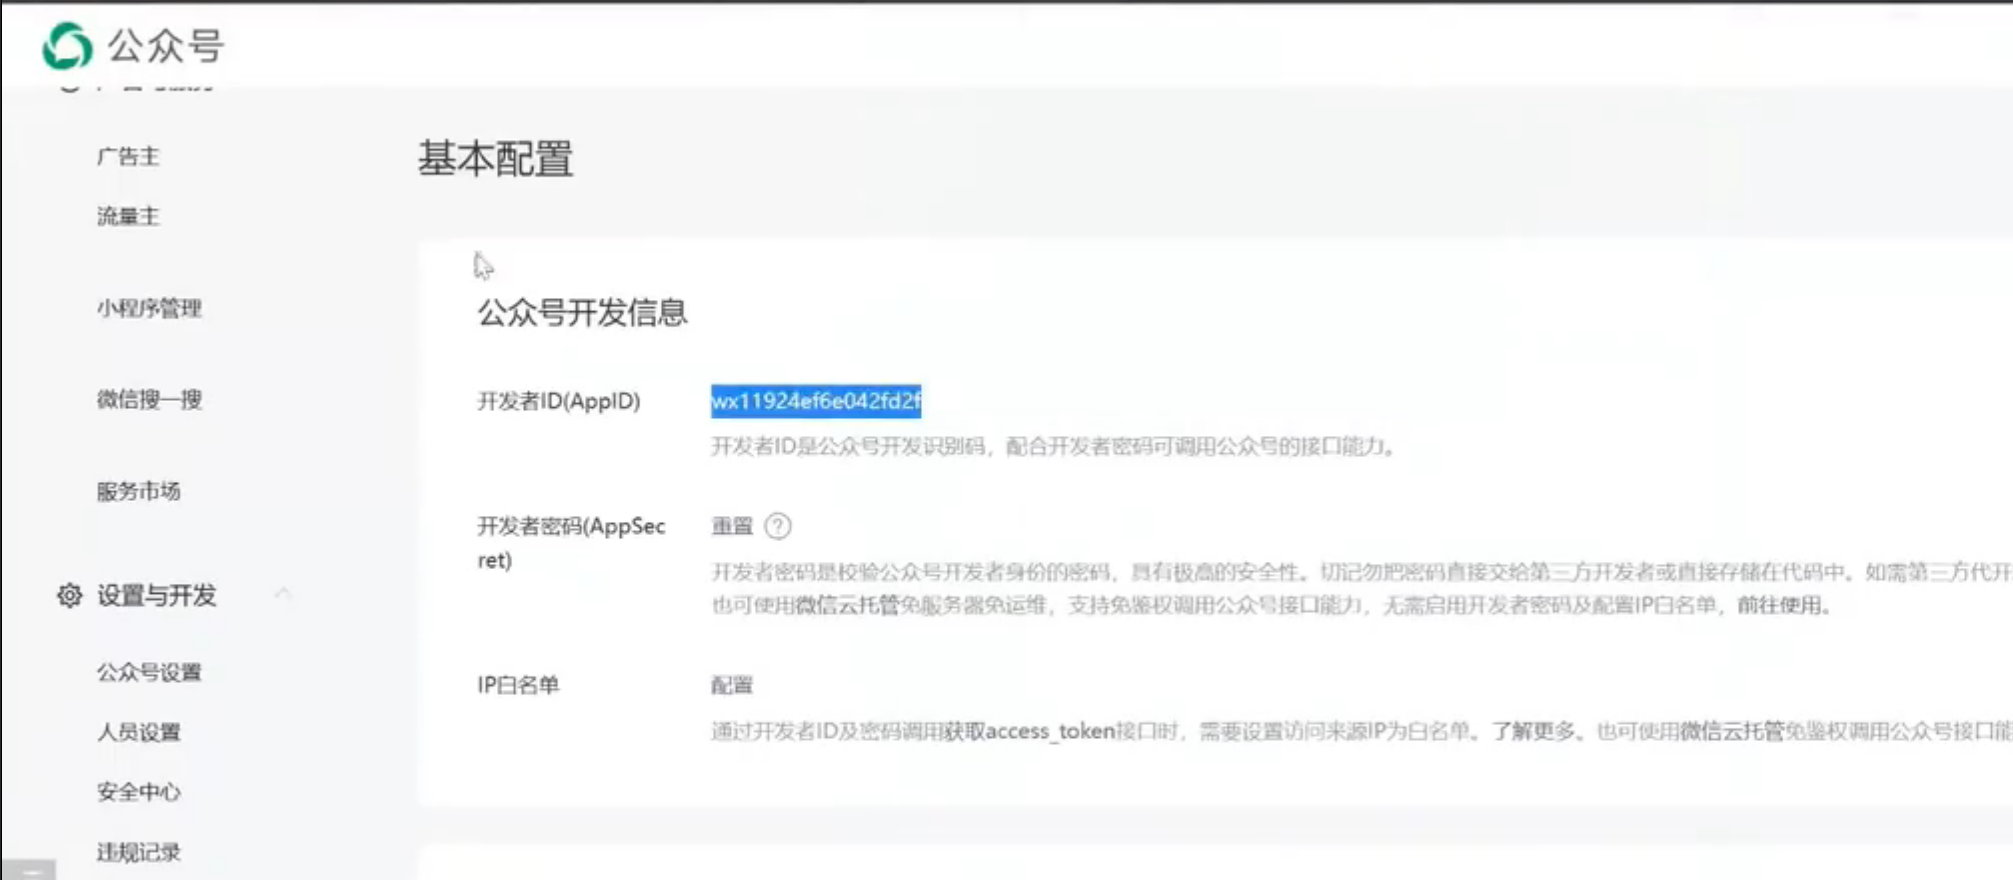Viewport: 2013px width, 880px height.
Task: Open 服务市场 in the sidebar
Action: click(x=139, y=491)
